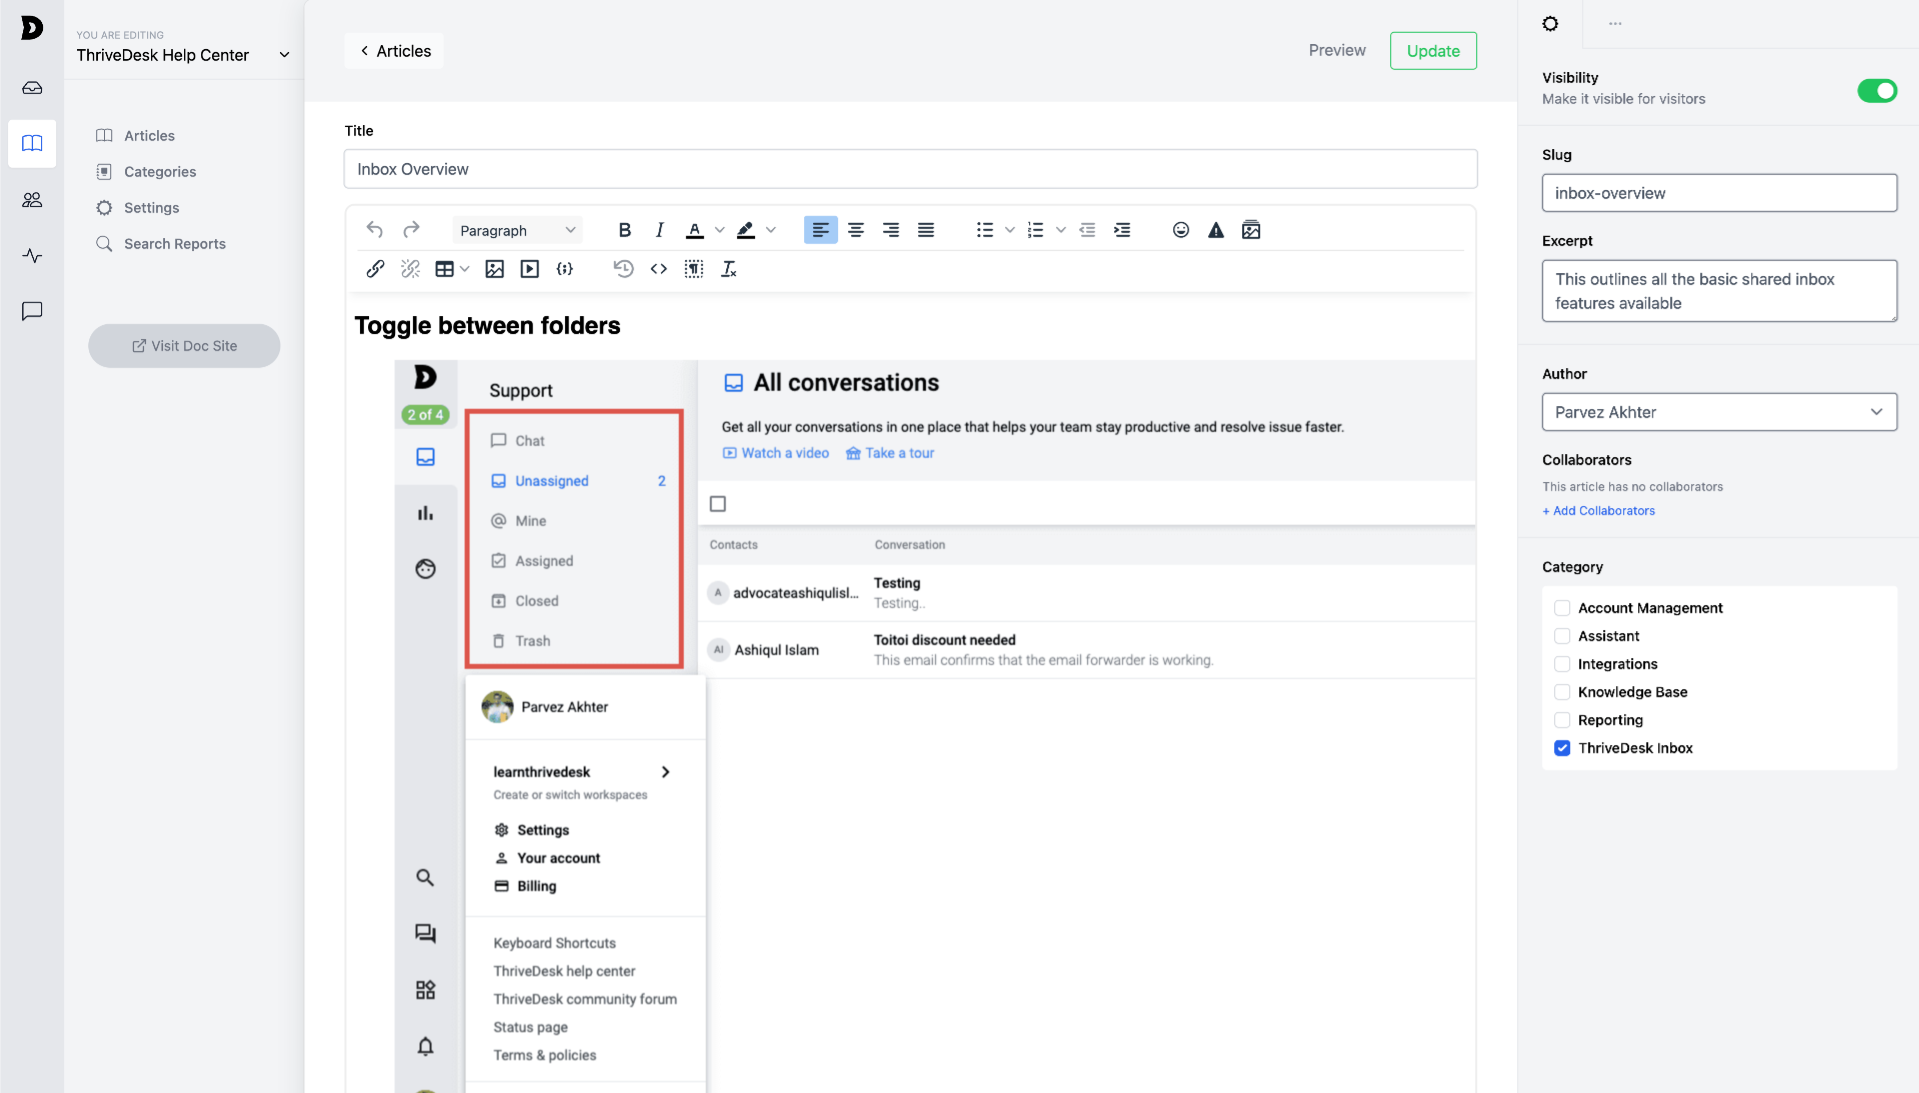Open the text highlight color picker
Viewport: 1919px width, 1093px height.
pos(746,230)
